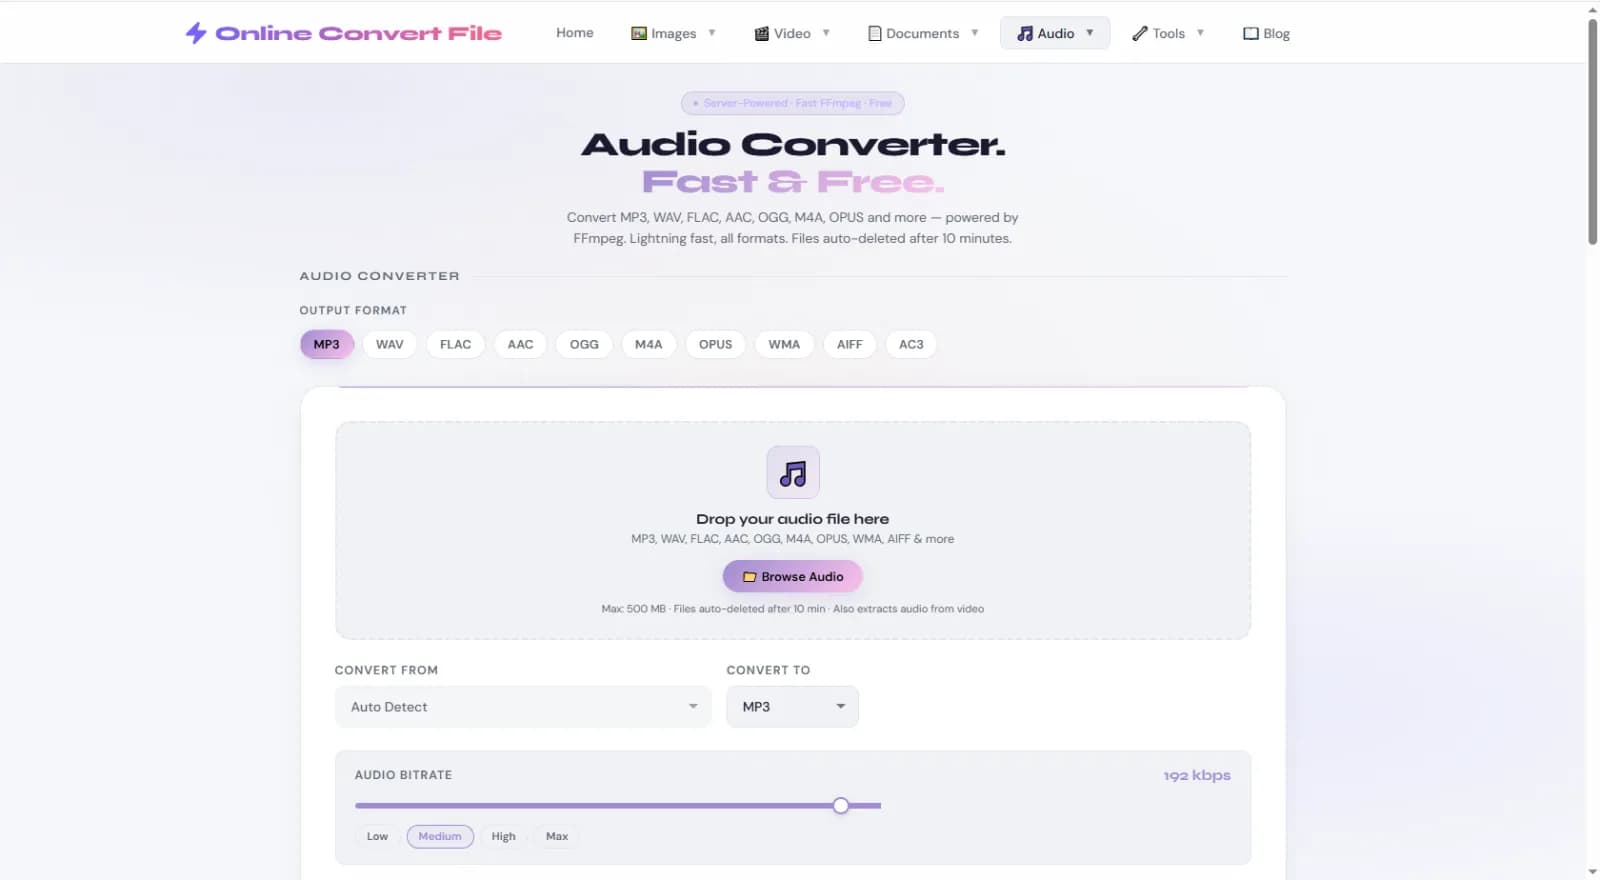Screen dimensions: 1600x880
Task: Click the Video clapperboard icon in navbar
Action: tap(762, 33)
